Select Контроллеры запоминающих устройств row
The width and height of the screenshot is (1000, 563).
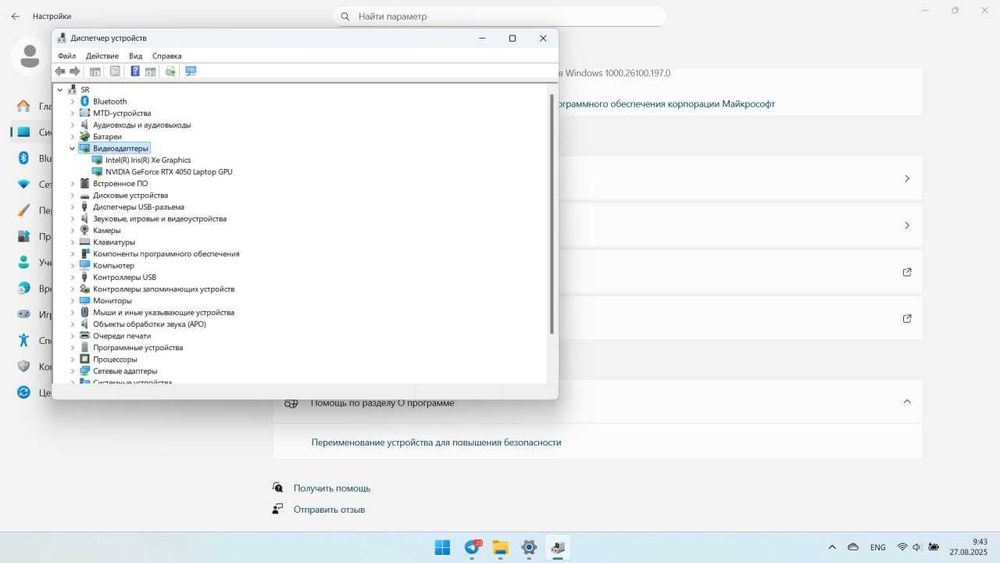pyautogui.click(x=164, y=289)
